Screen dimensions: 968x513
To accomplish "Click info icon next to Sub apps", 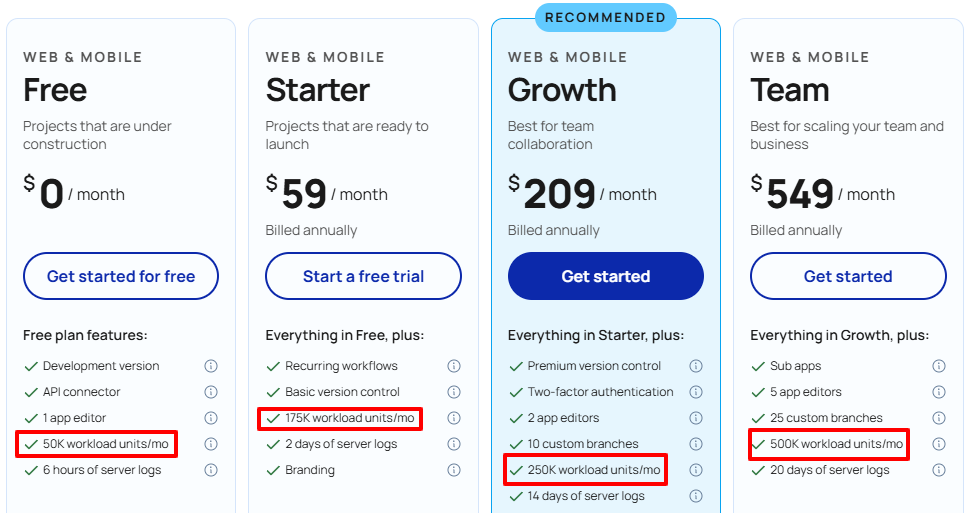I will 939,366.
